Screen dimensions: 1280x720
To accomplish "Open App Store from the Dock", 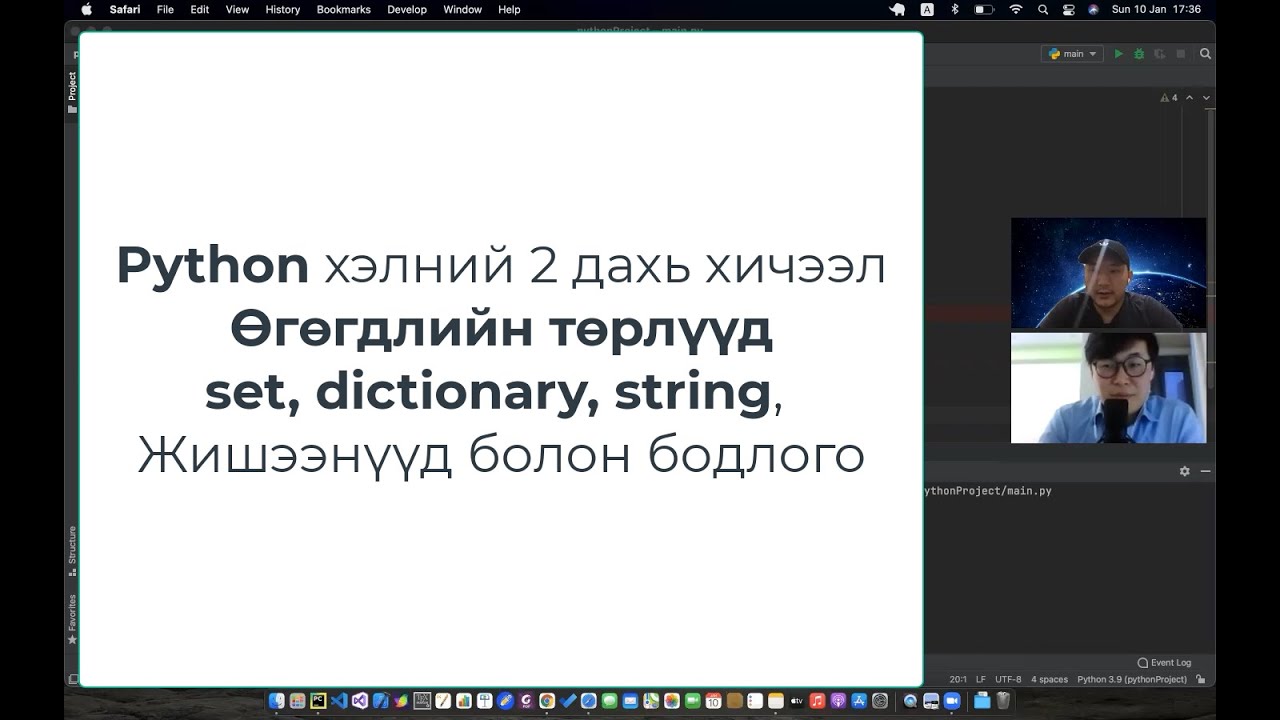I will pos(858,701).
